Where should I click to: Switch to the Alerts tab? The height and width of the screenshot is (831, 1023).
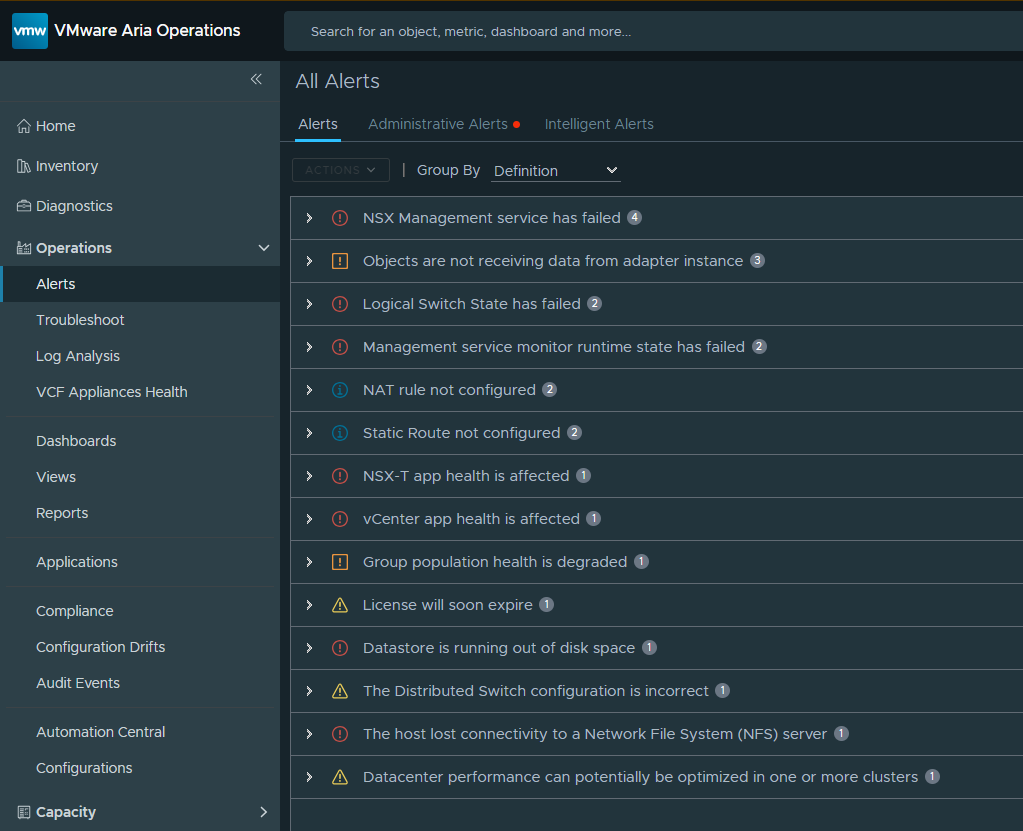pyautogui.click(x=318, y=124)
